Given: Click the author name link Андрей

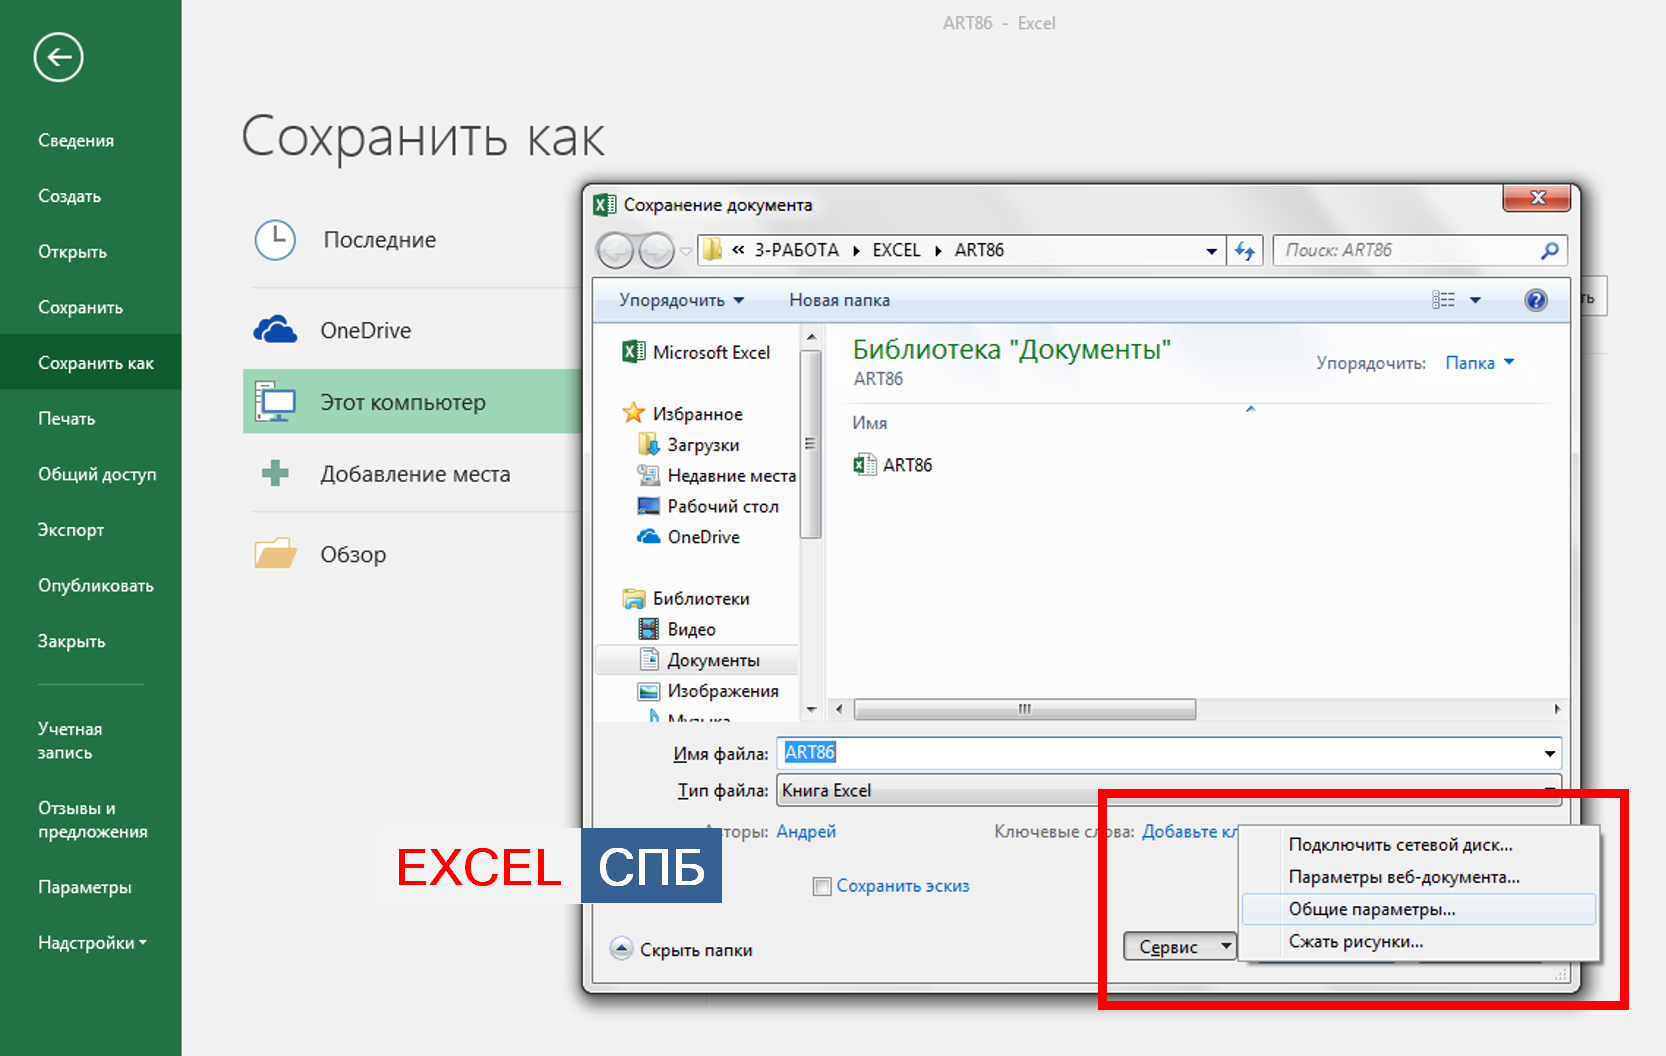Looking at the screenshot, I should click(806, 831).
